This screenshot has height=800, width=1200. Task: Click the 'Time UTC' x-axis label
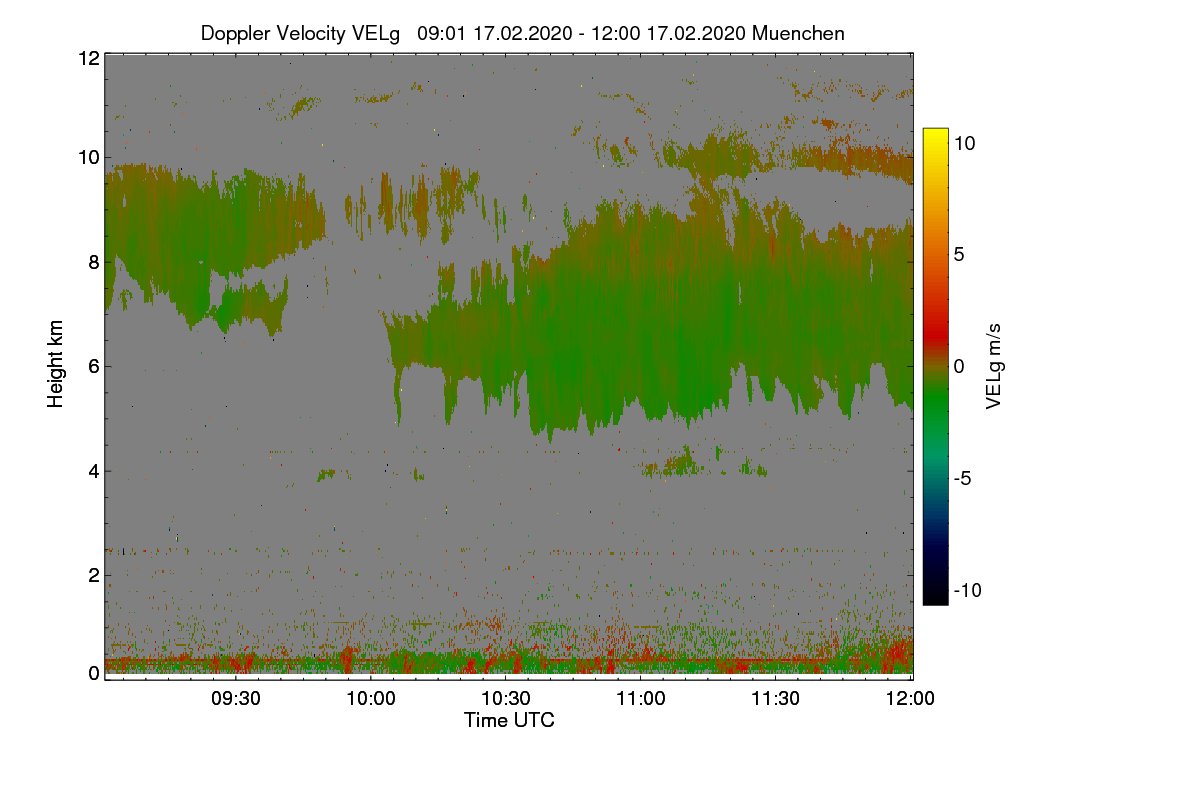tap(509, 720)
